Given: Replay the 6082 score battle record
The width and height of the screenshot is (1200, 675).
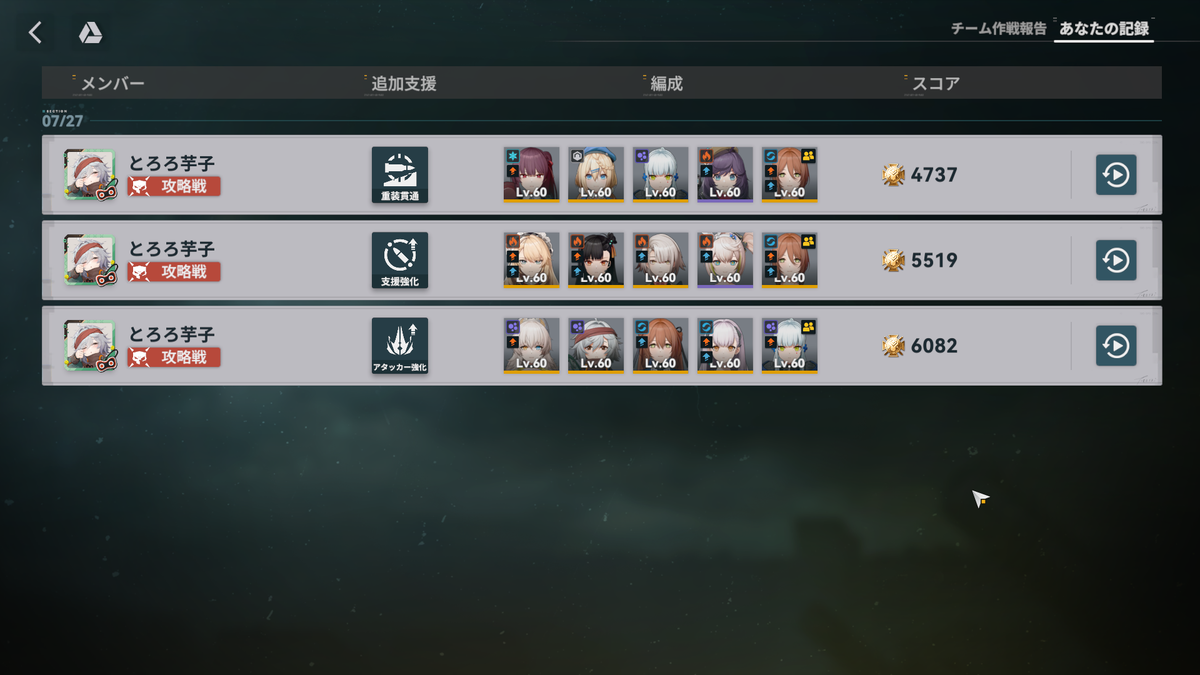Looking at the screenshot, I should pos(1116,346).
